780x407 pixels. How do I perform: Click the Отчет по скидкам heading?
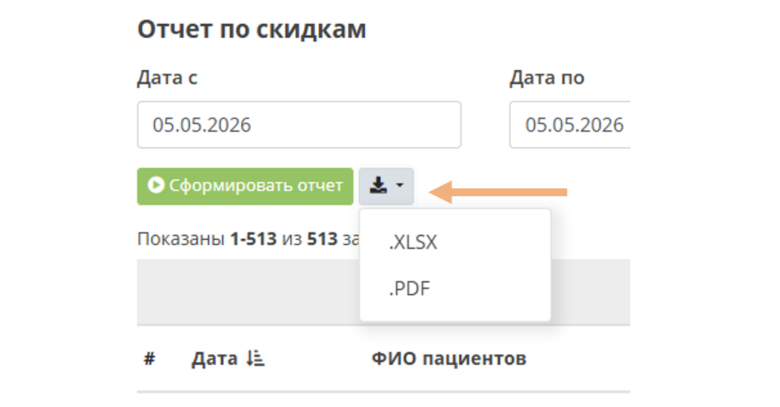coord(252,29)
